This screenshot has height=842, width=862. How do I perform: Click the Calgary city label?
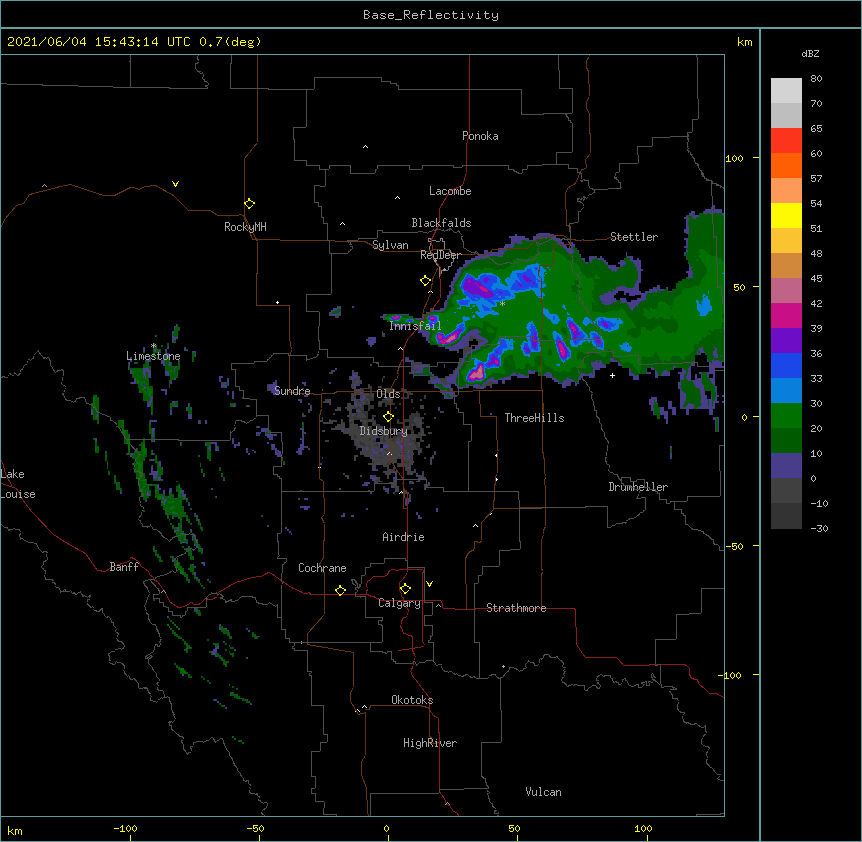click(x=399, y=603)
